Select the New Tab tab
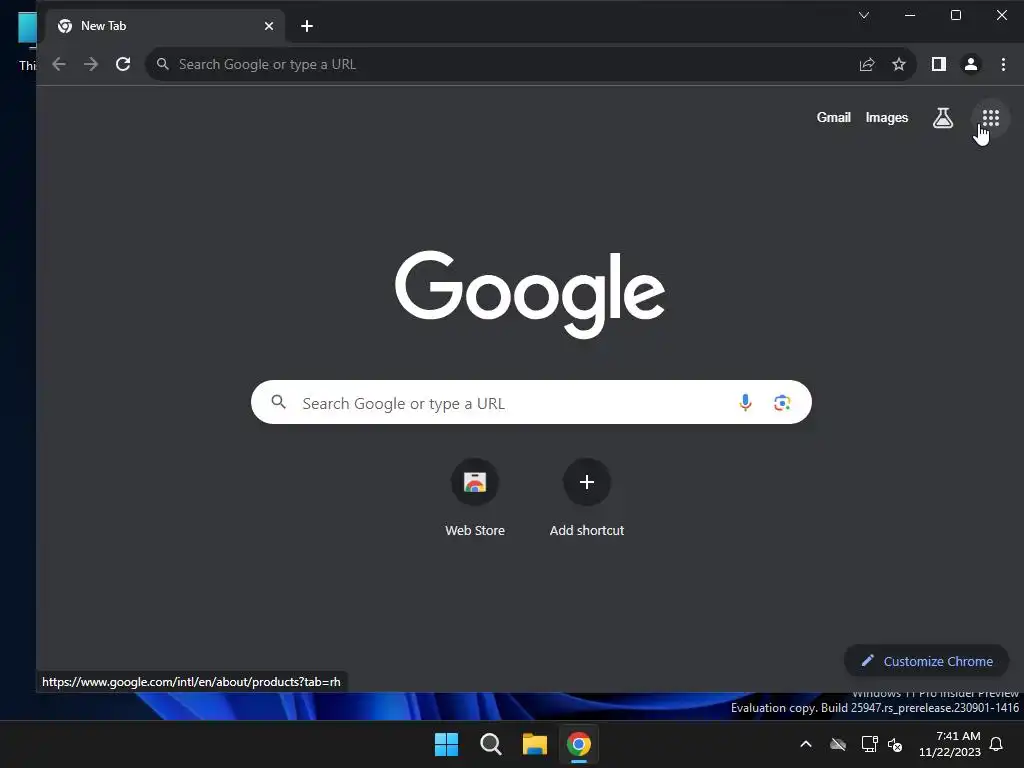 pos(165,26)
